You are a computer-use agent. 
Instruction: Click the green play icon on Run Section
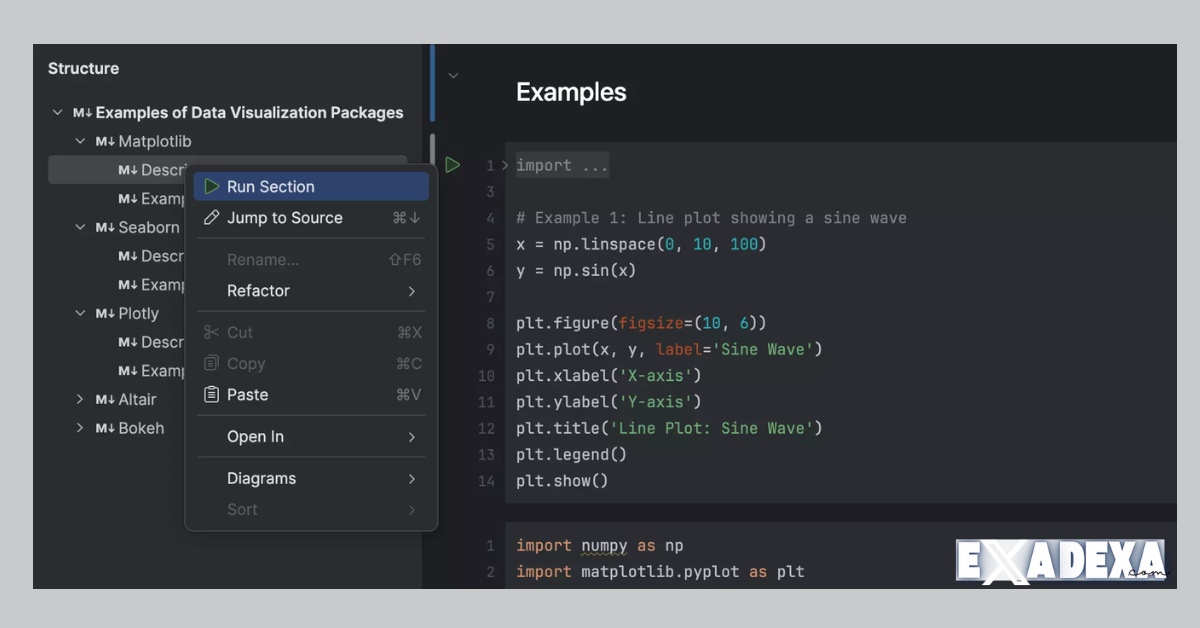[x=211, y=186]
